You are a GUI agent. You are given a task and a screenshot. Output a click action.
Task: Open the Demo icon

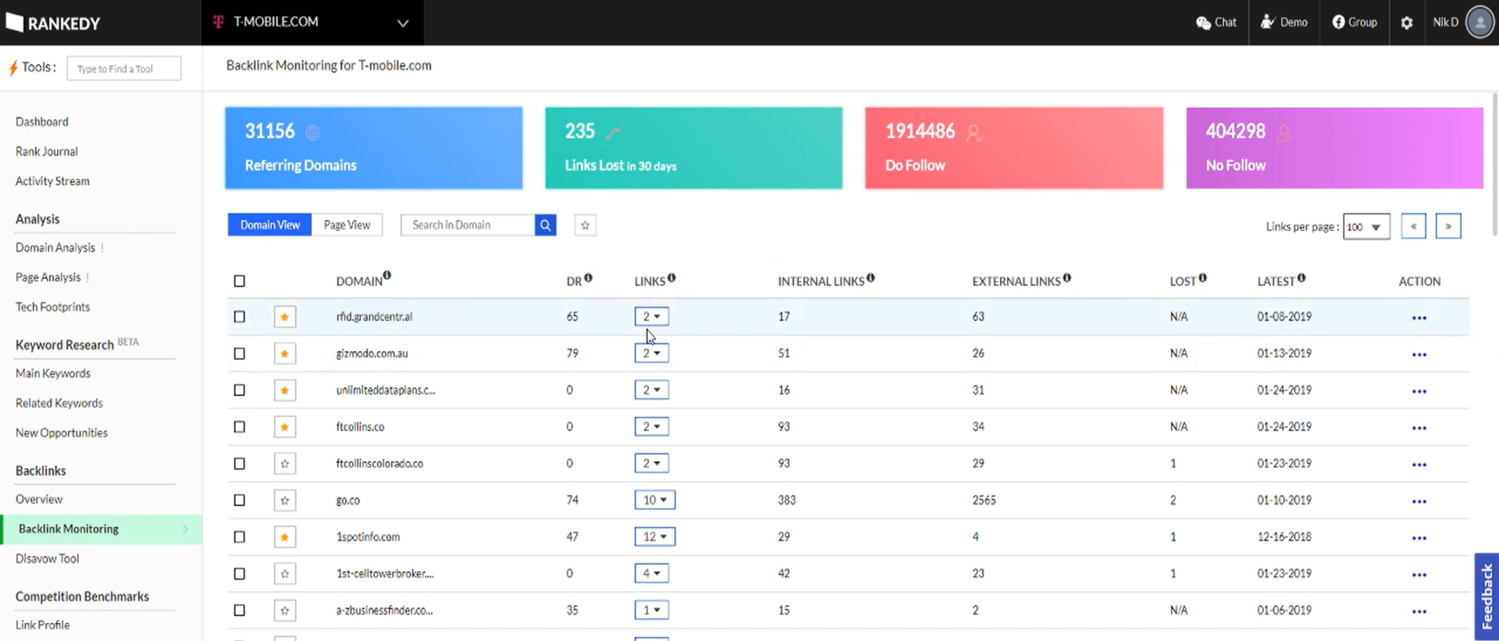(x=1284, y=22)
